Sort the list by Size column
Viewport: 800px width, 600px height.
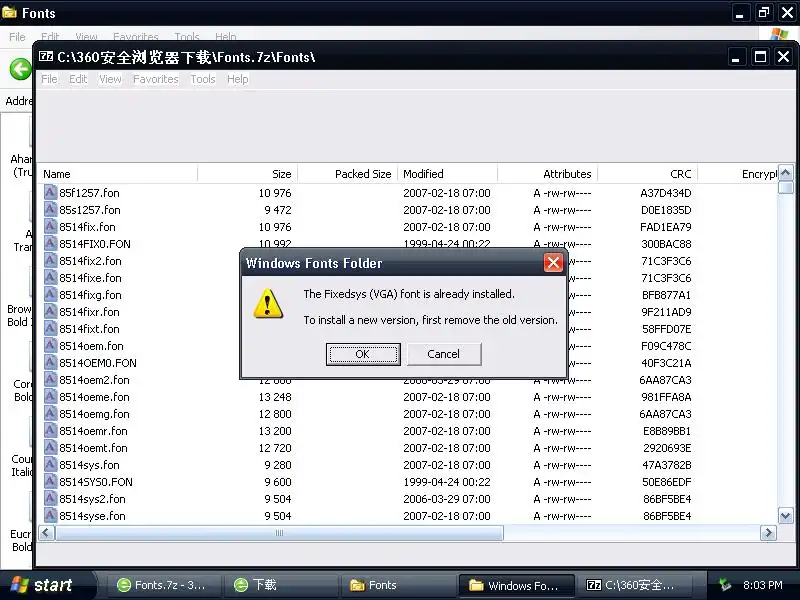[x=247, y=174]
